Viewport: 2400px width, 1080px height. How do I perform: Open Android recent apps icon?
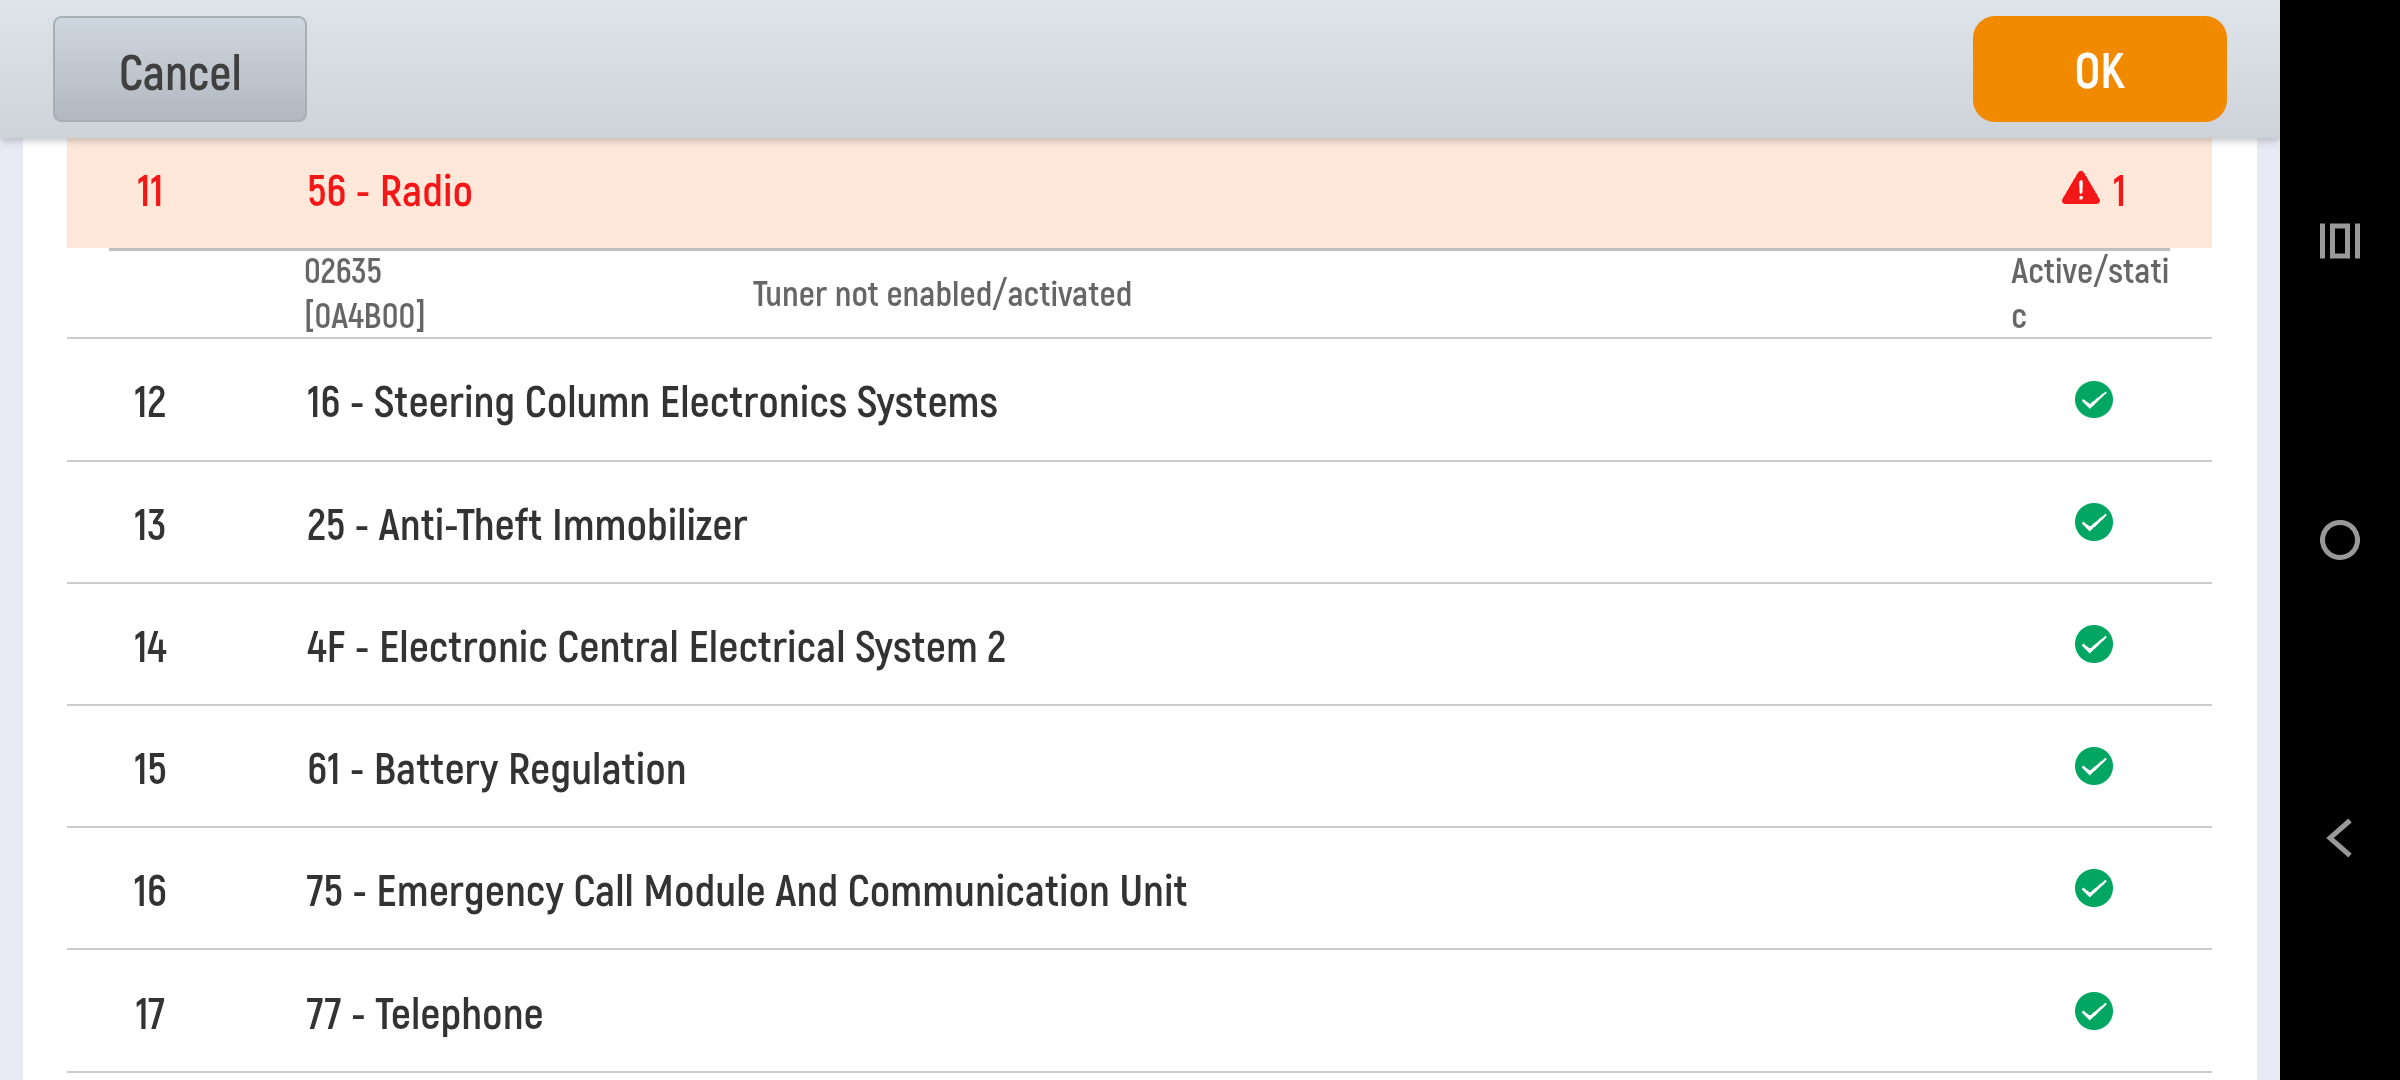2339,241
